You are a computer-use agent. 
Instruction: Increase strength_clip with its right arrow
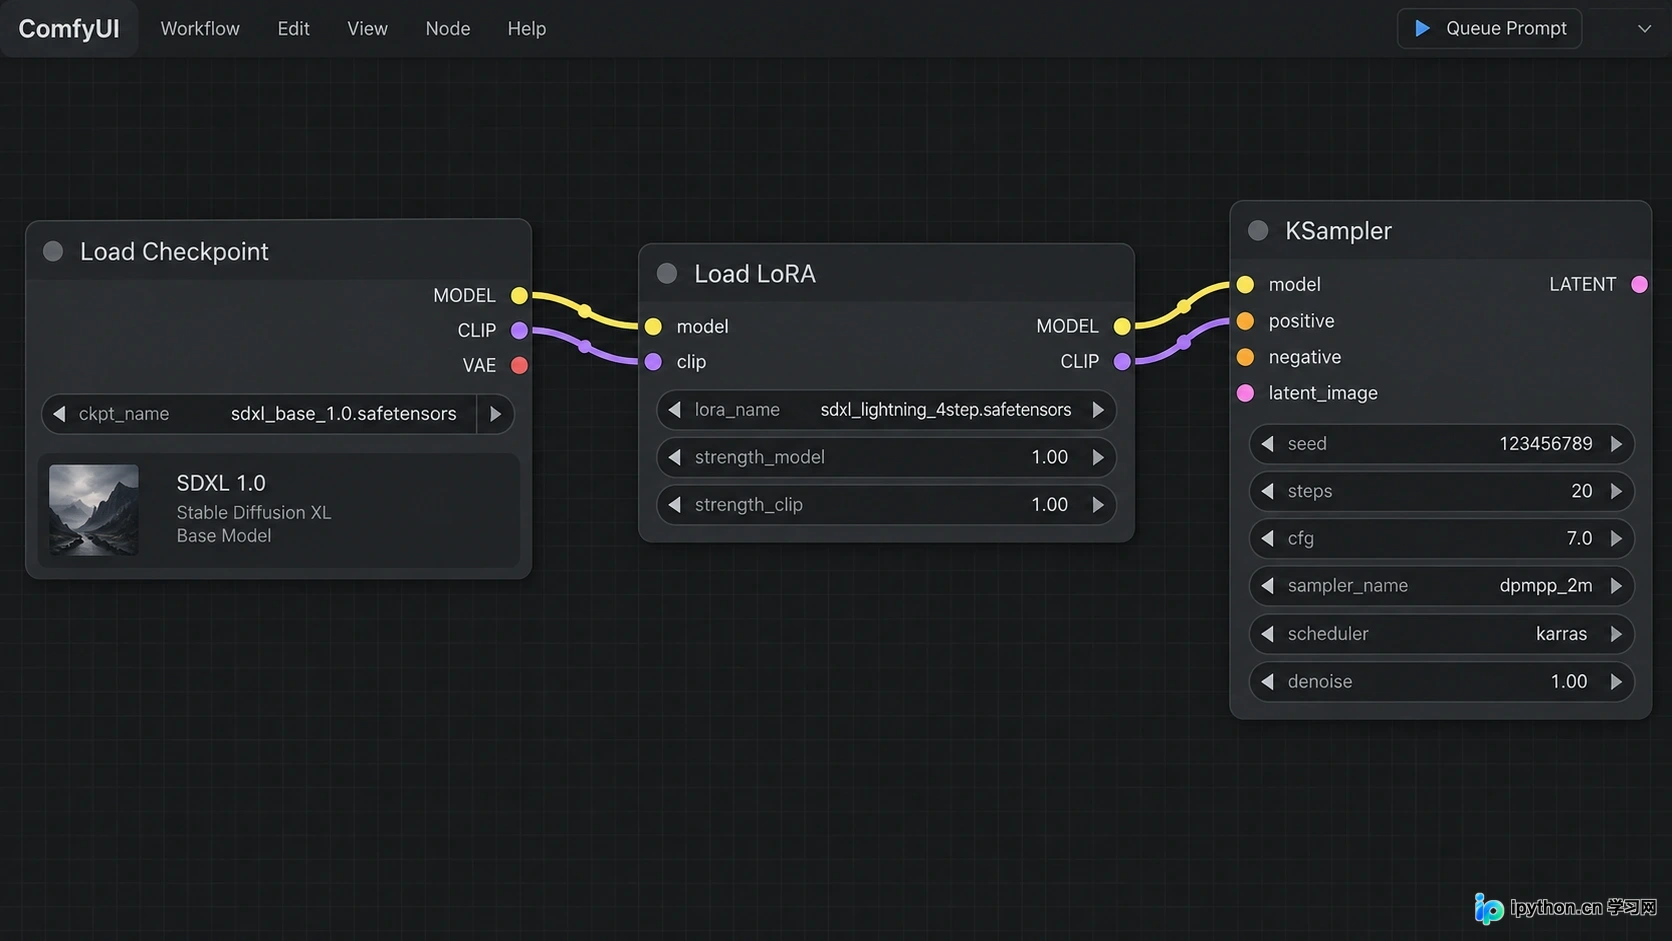(1098, 505)
